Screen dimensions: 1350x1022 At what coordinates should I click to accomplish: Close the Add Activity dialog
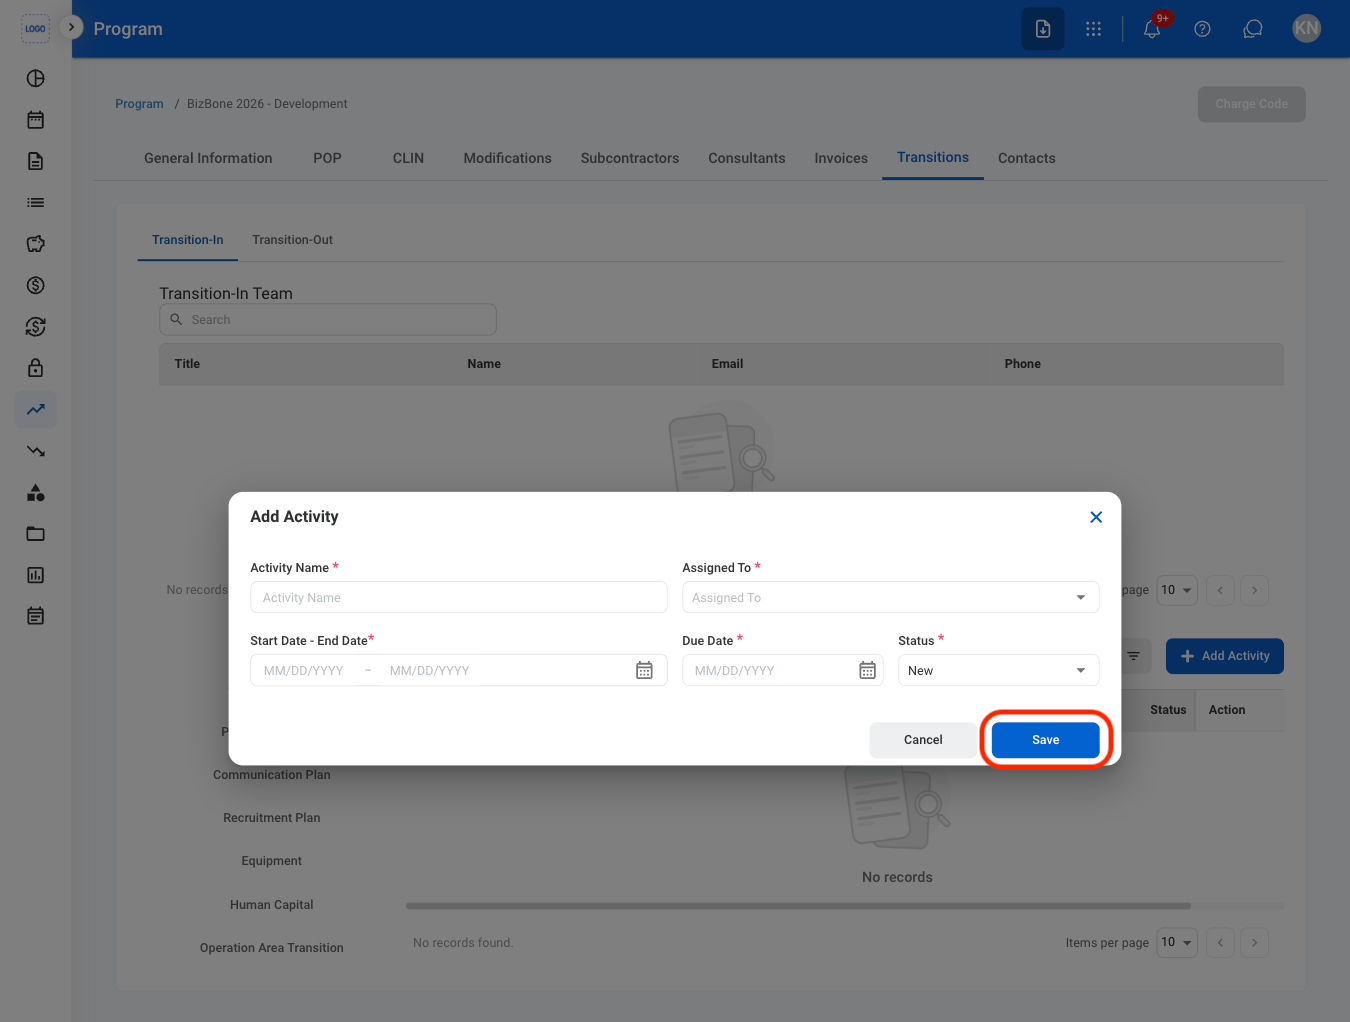pos(1096,517)
